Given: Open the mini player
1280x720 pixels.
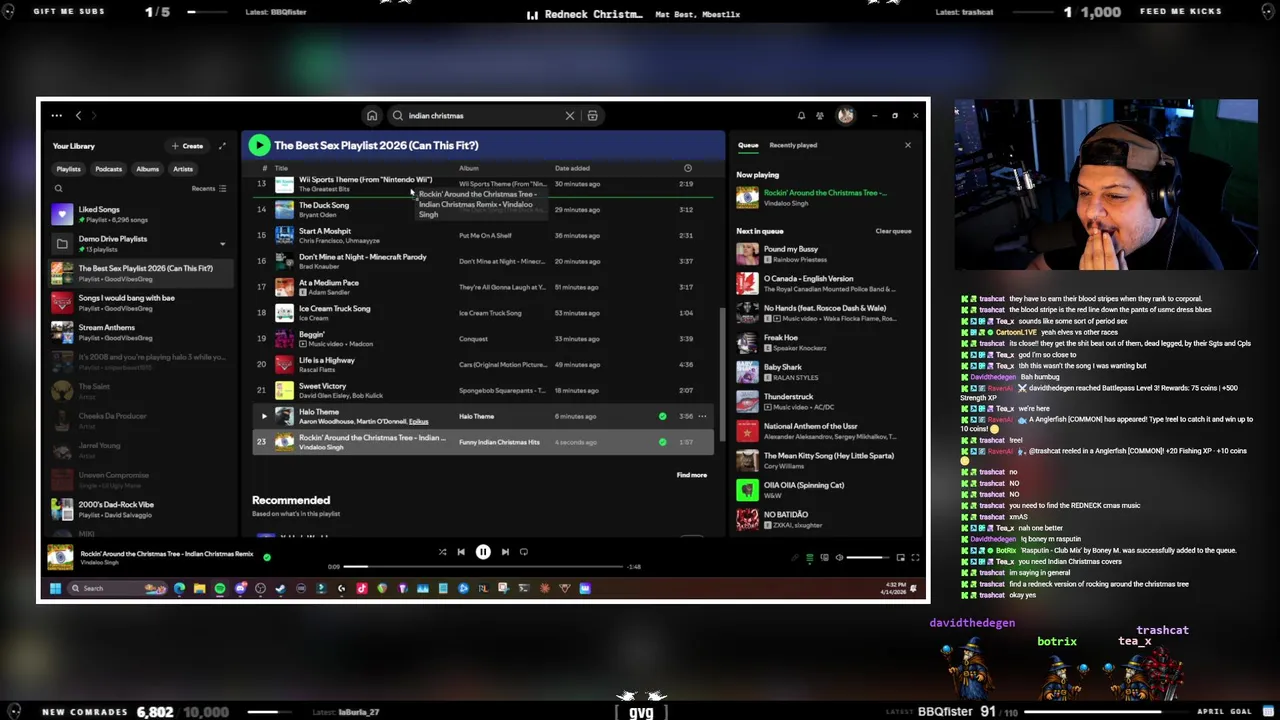Looking at the screenshot, I should click(900, 558).
